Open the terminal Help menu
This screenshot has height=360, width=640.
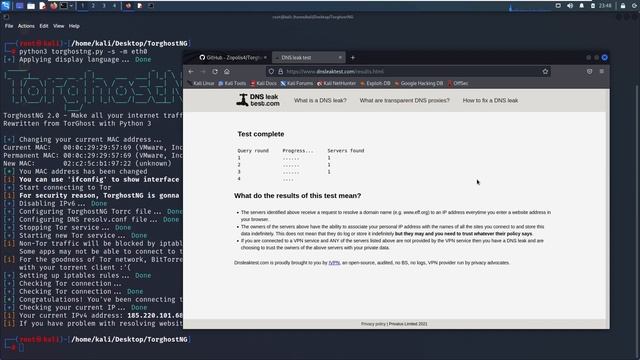point(74,26)
